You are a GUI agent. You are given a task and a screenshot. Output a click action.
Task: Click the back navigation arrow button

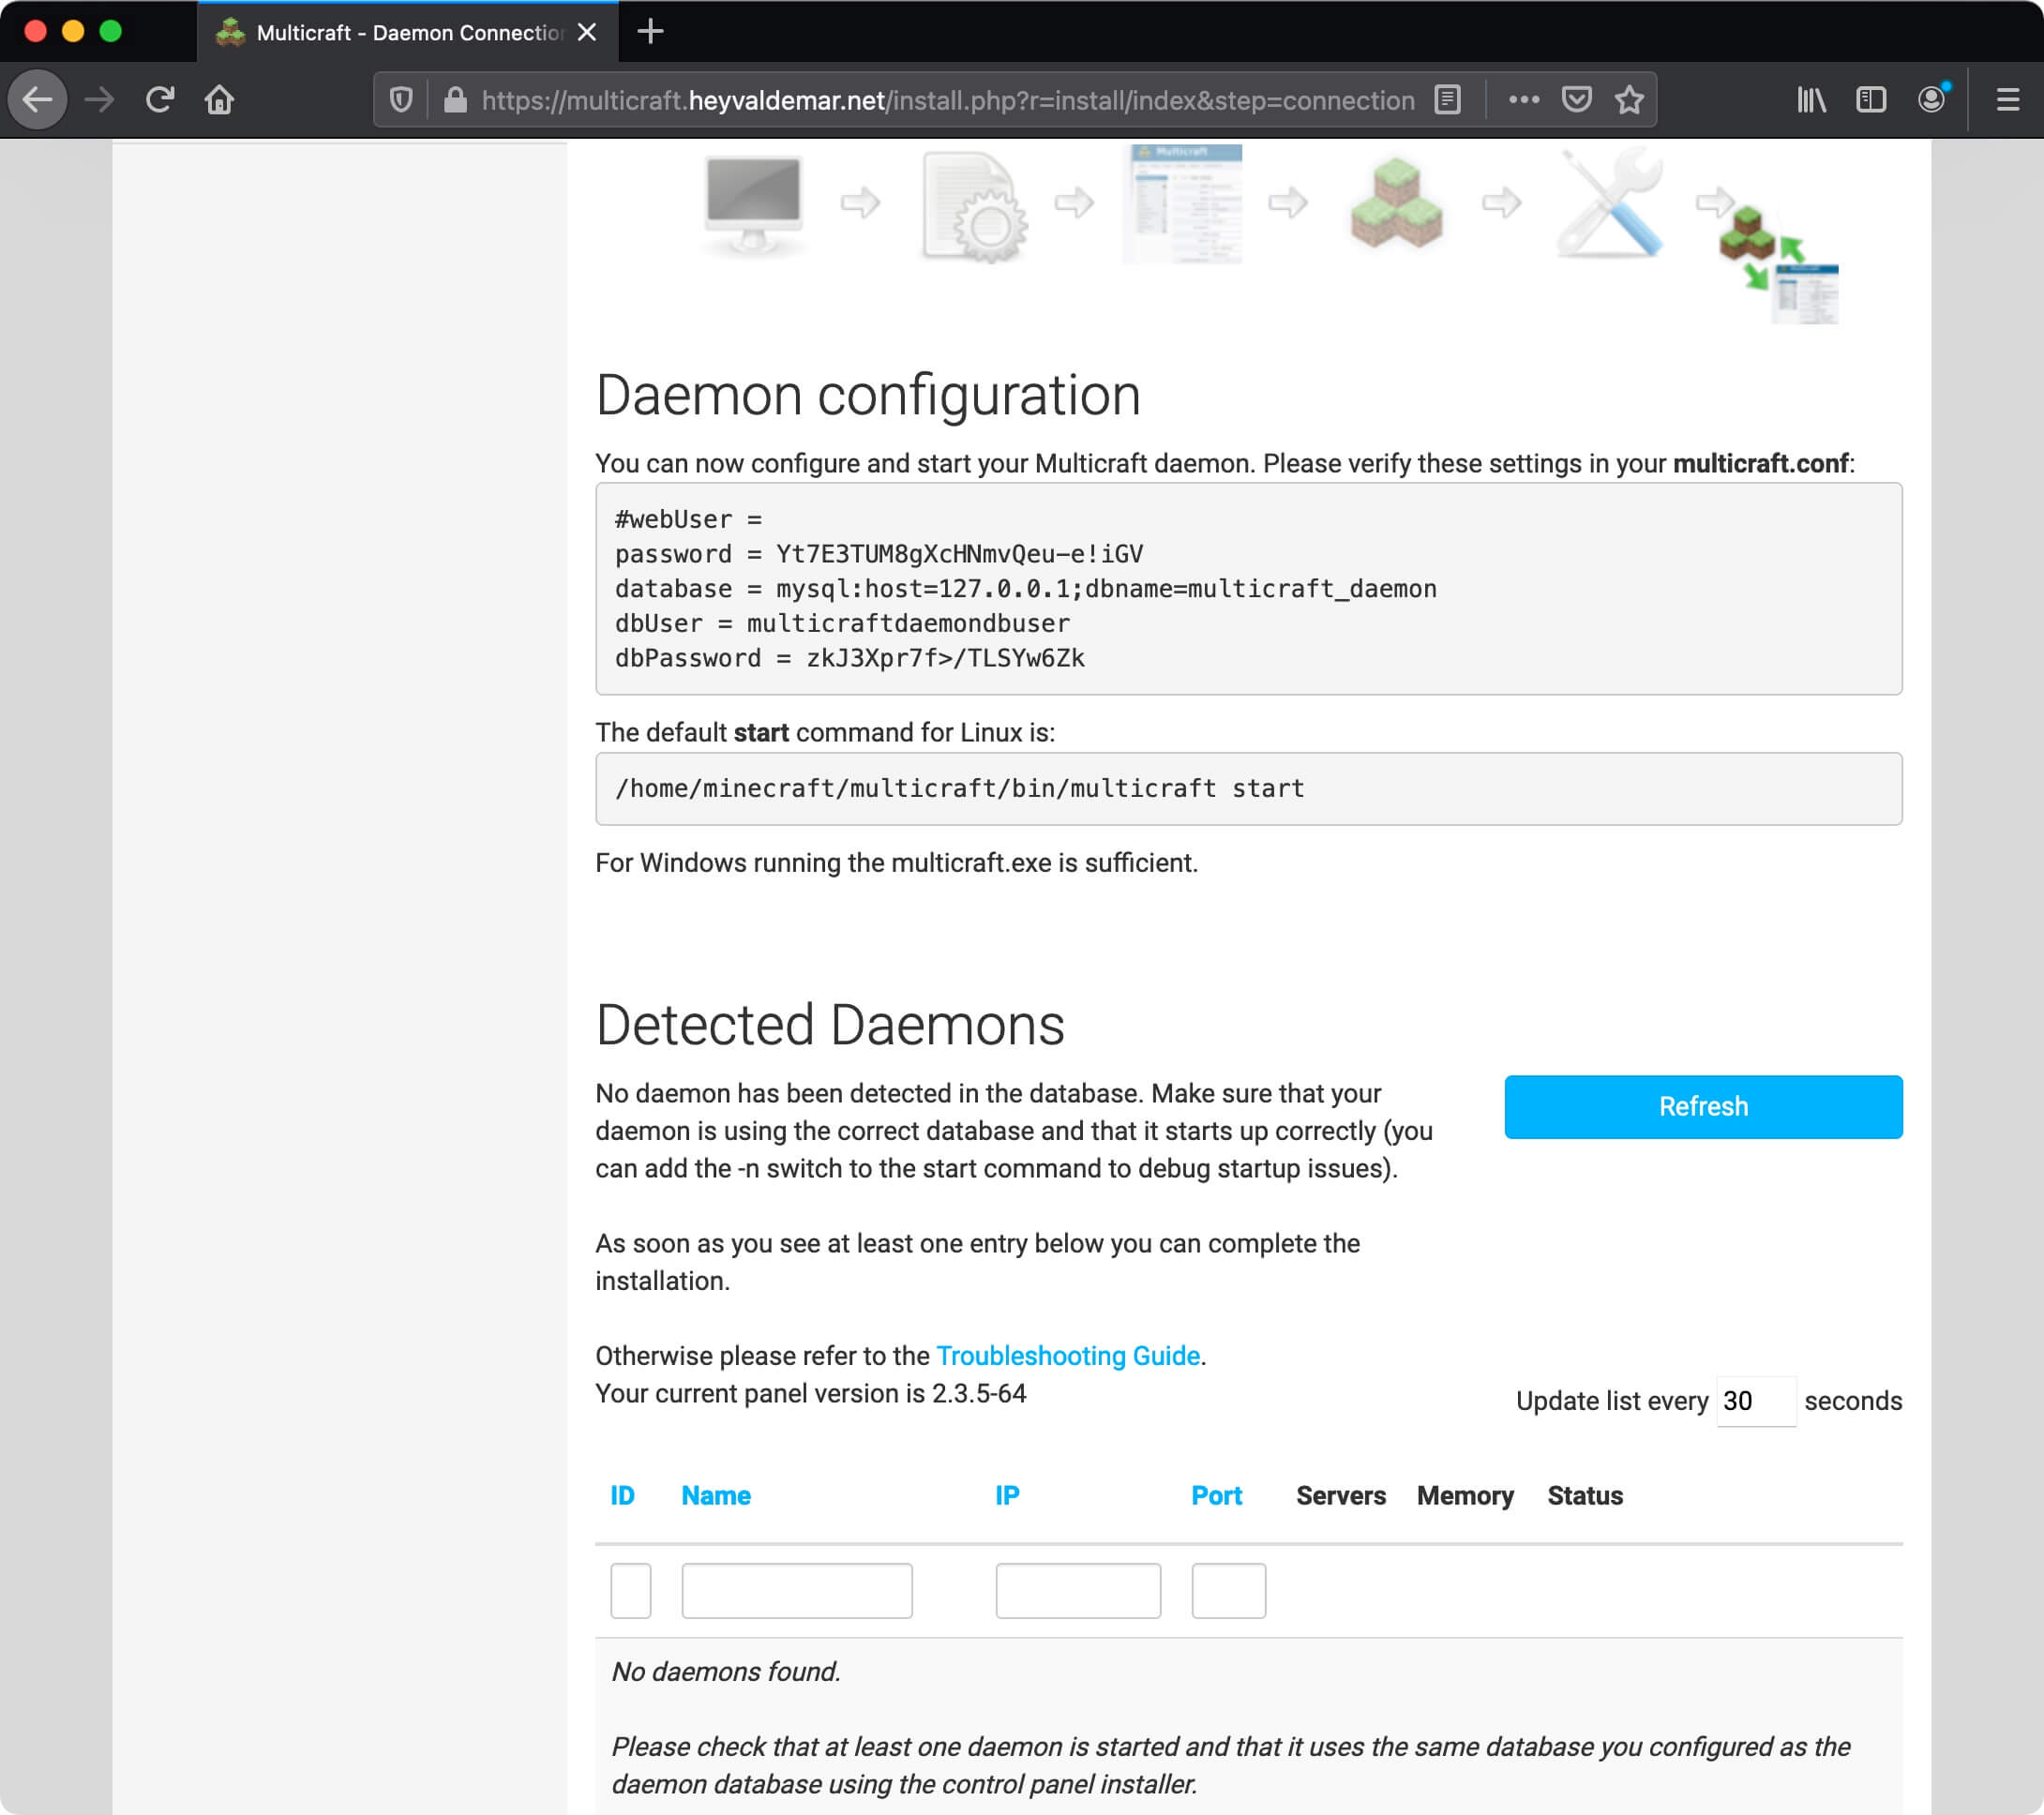[x=40, y=98]
